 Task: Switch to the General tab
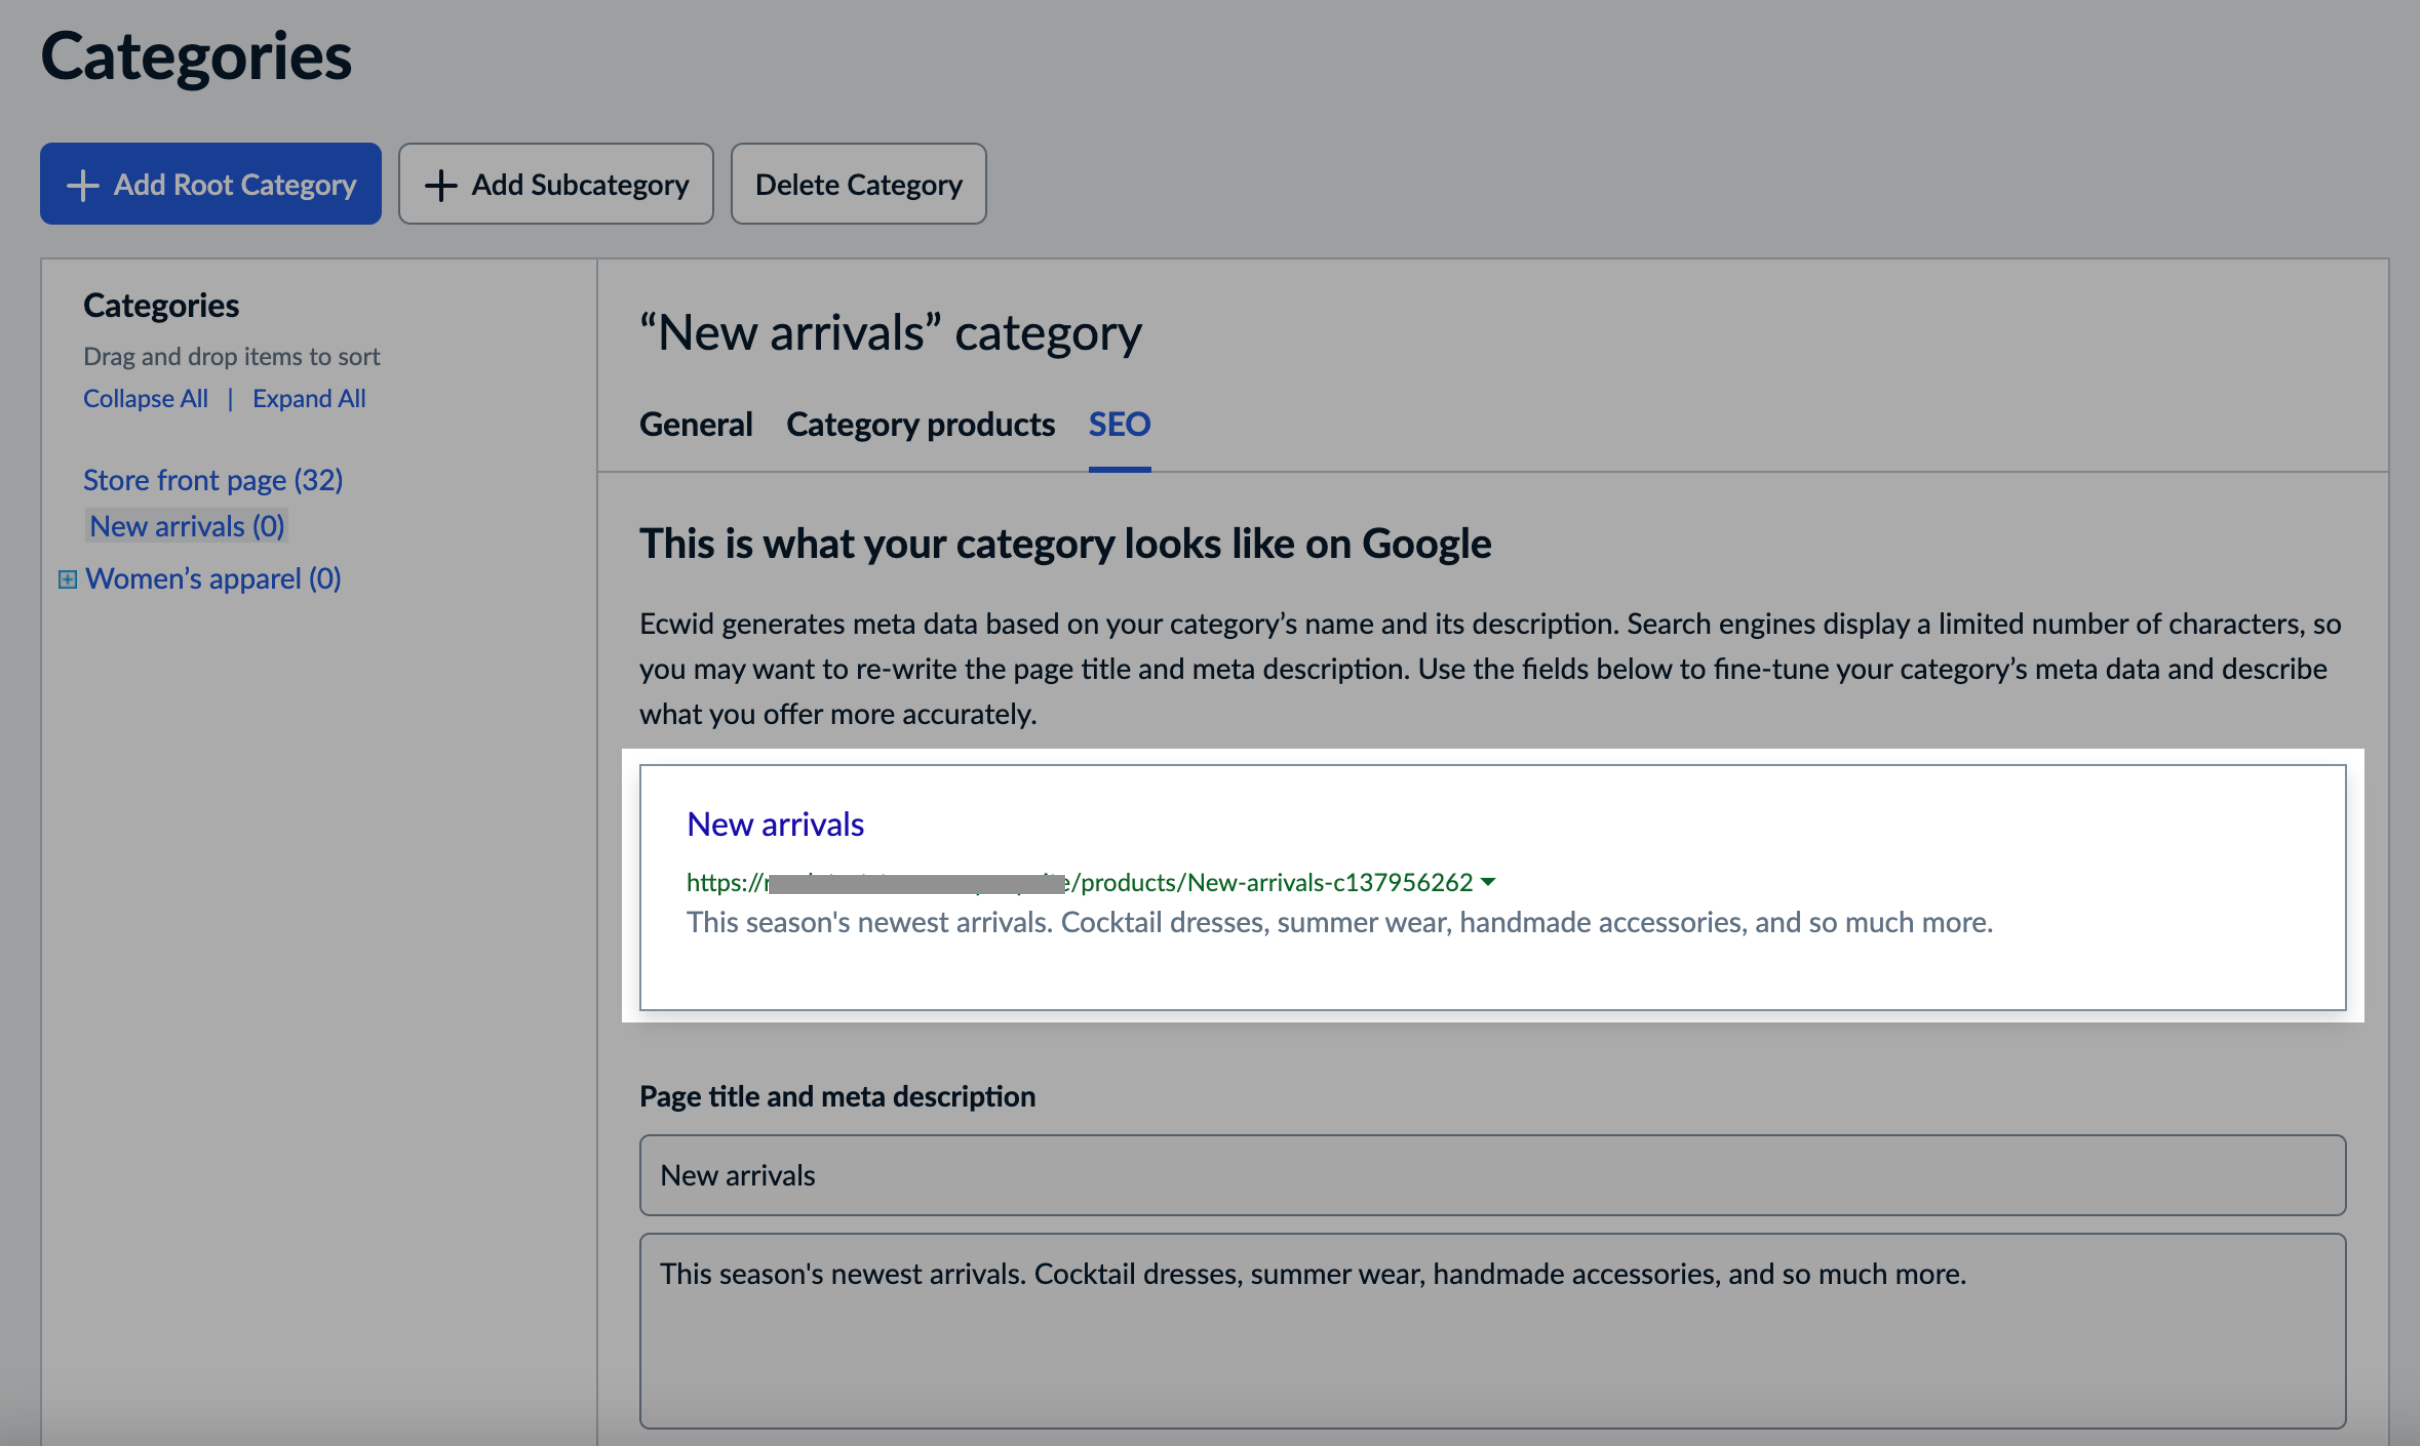point(696,424)
